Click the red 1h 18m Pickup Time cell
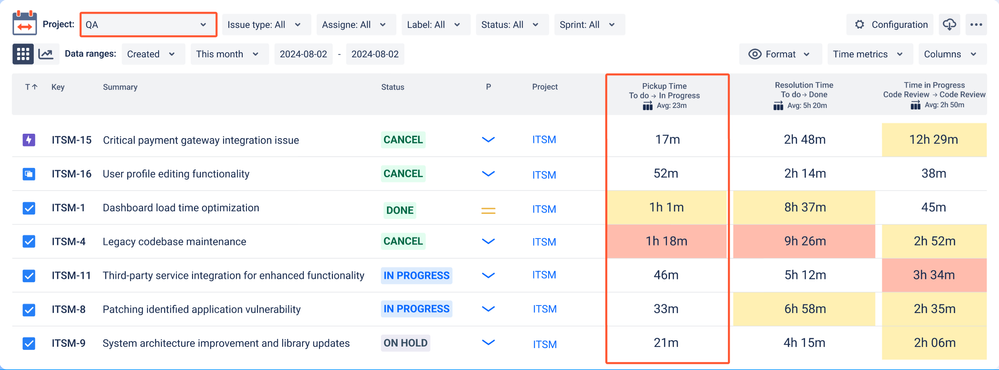This screenshot has width=999, height=370. pyautogui.click(x=666, y=241)
